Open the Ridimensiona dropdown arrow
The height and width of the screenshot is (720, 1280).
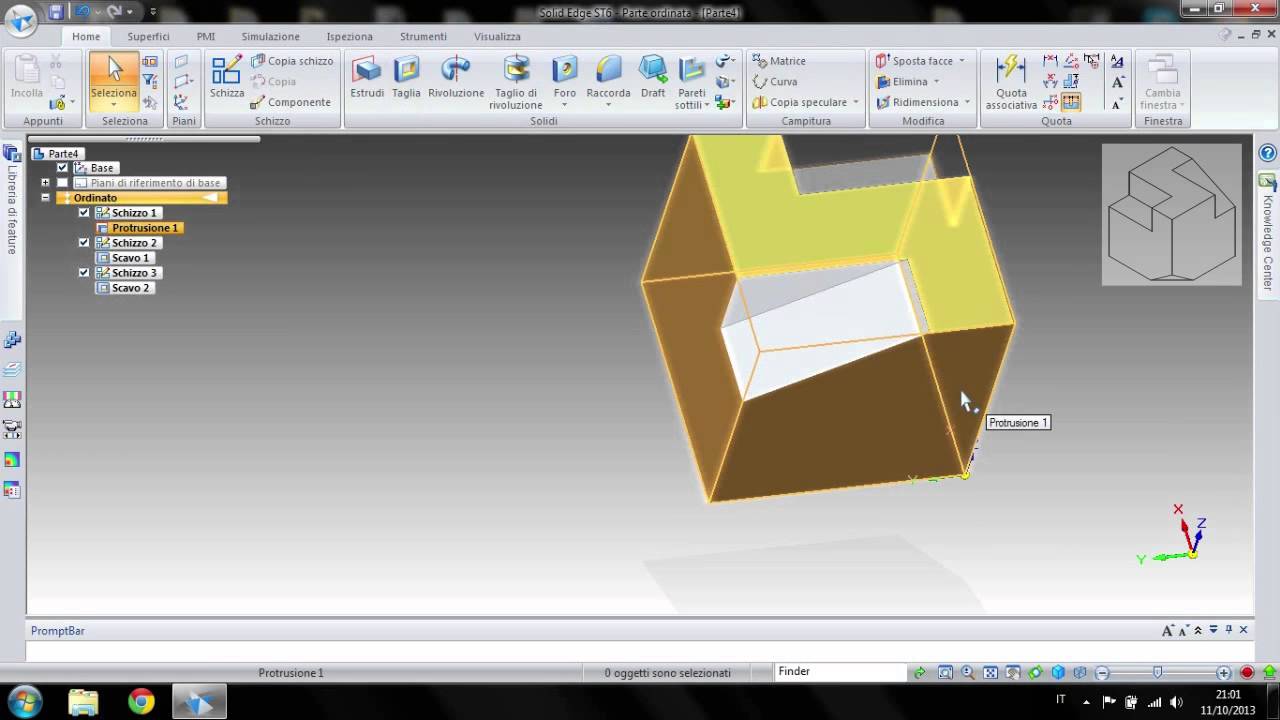967,102
